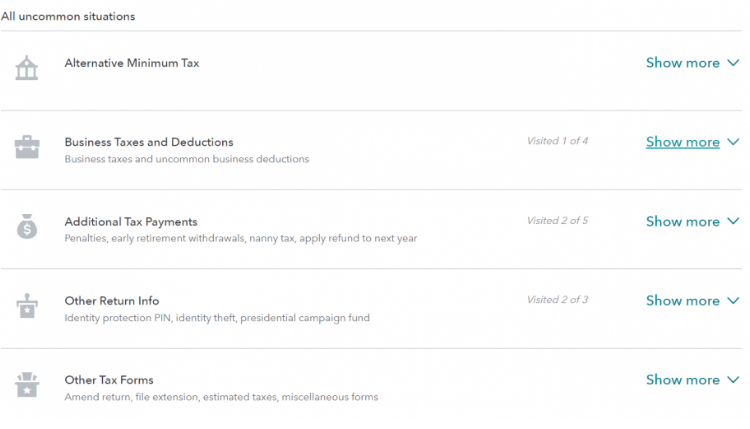Click the Other Tax Forms icon
Viewport: 750px width, 429px height.
(x=27, y=385)
